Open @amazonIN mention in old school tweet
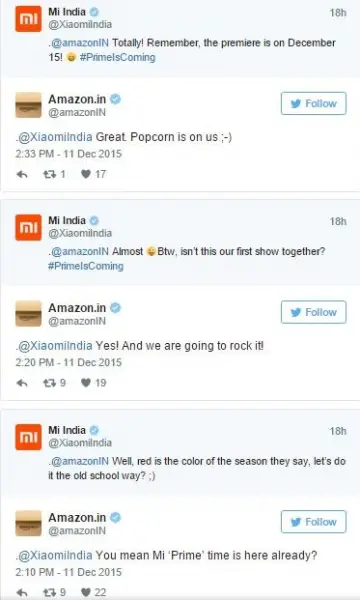The height and width of the screenshot is (600, 360). (x=80, y=461)
